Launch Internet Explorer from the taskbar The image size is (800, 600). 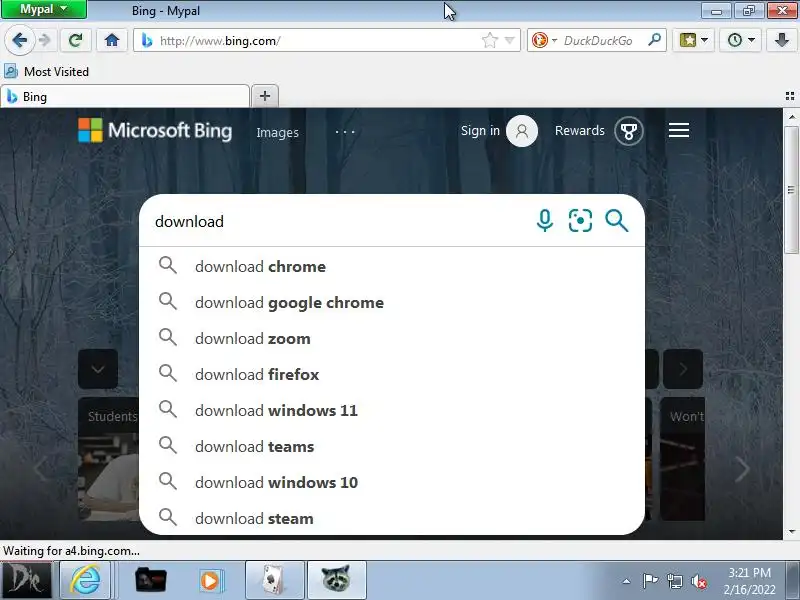[85, 580]
